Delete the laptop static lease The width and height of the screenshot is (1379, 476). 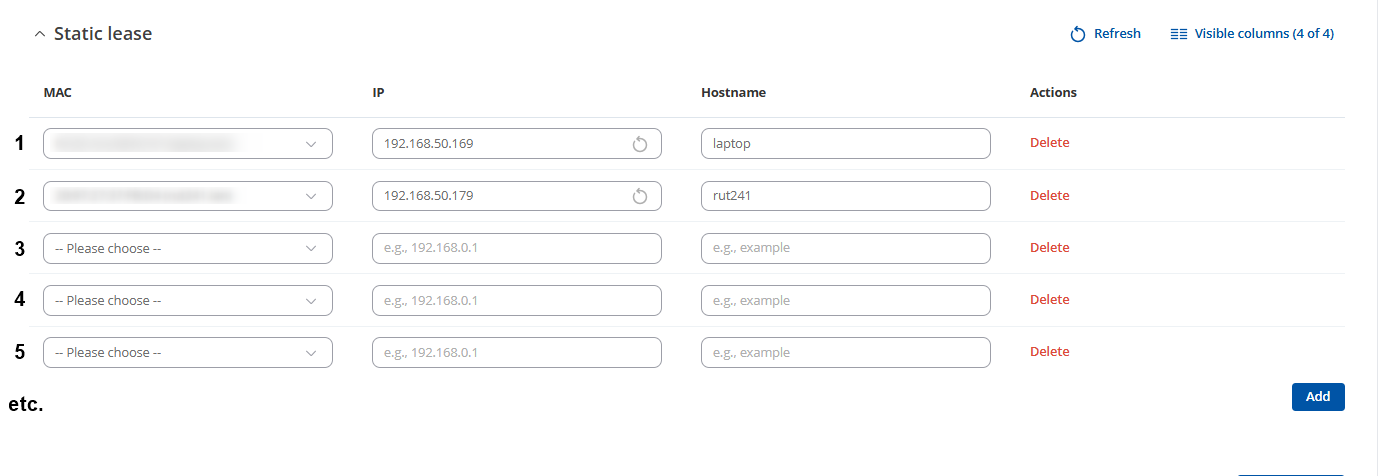(1049, 143)
